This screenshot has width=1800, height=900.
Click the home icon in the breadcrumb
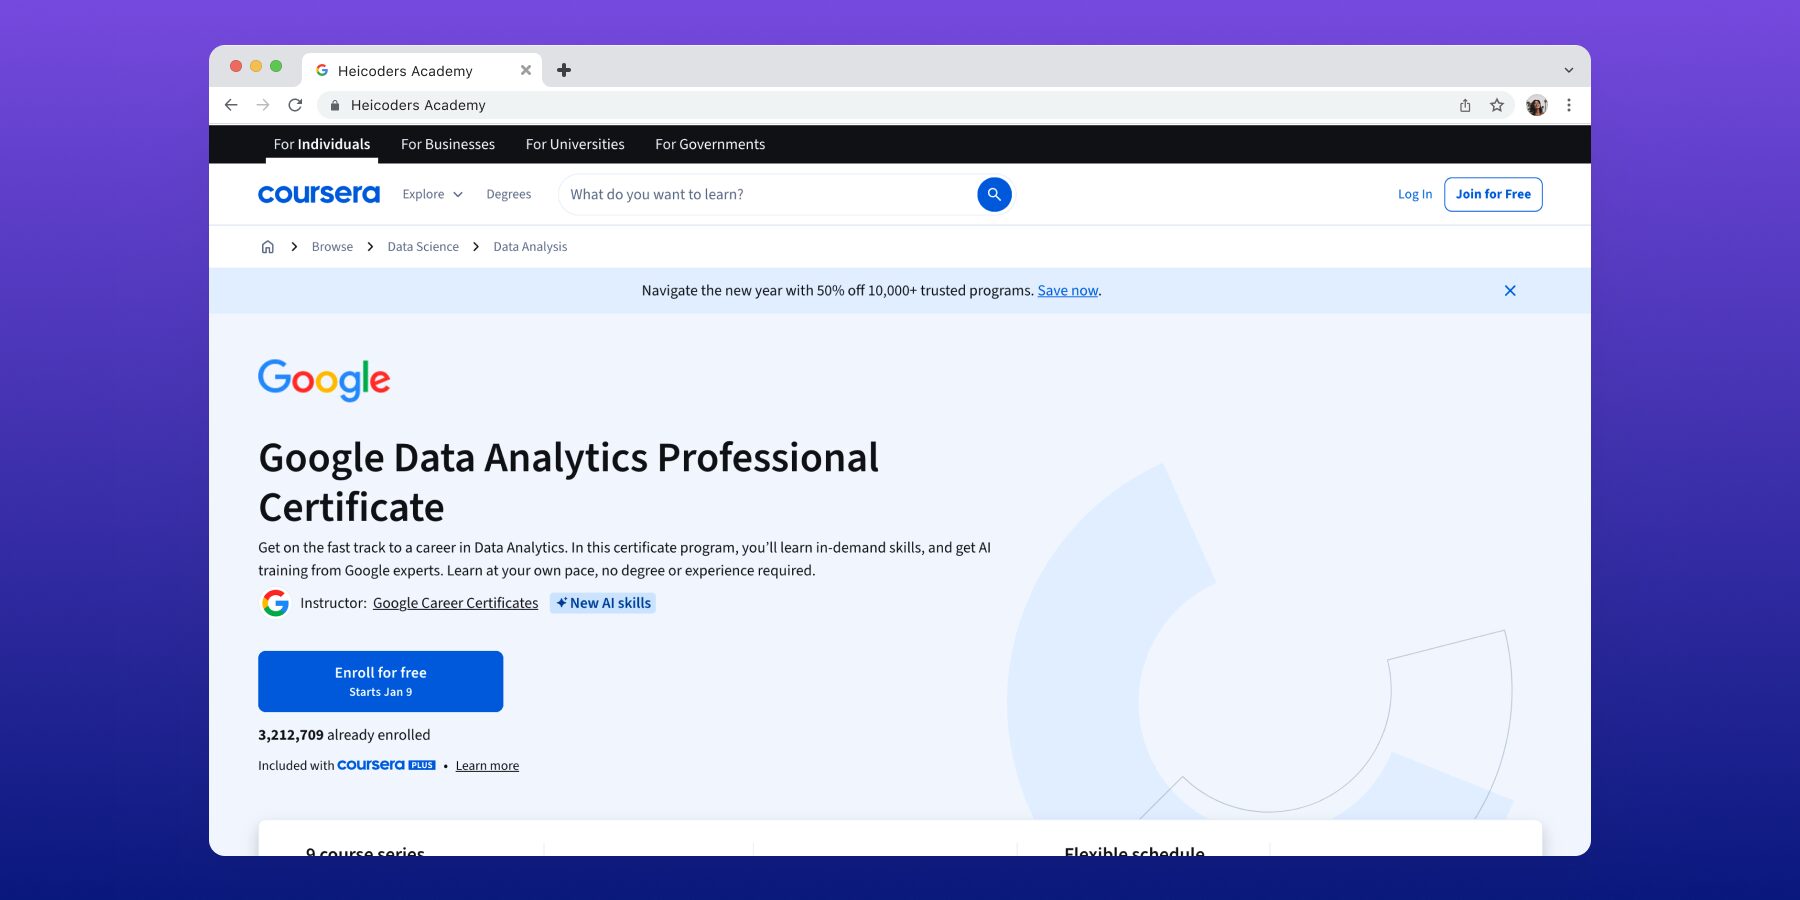pyautogui.click(x=267, y=246)
